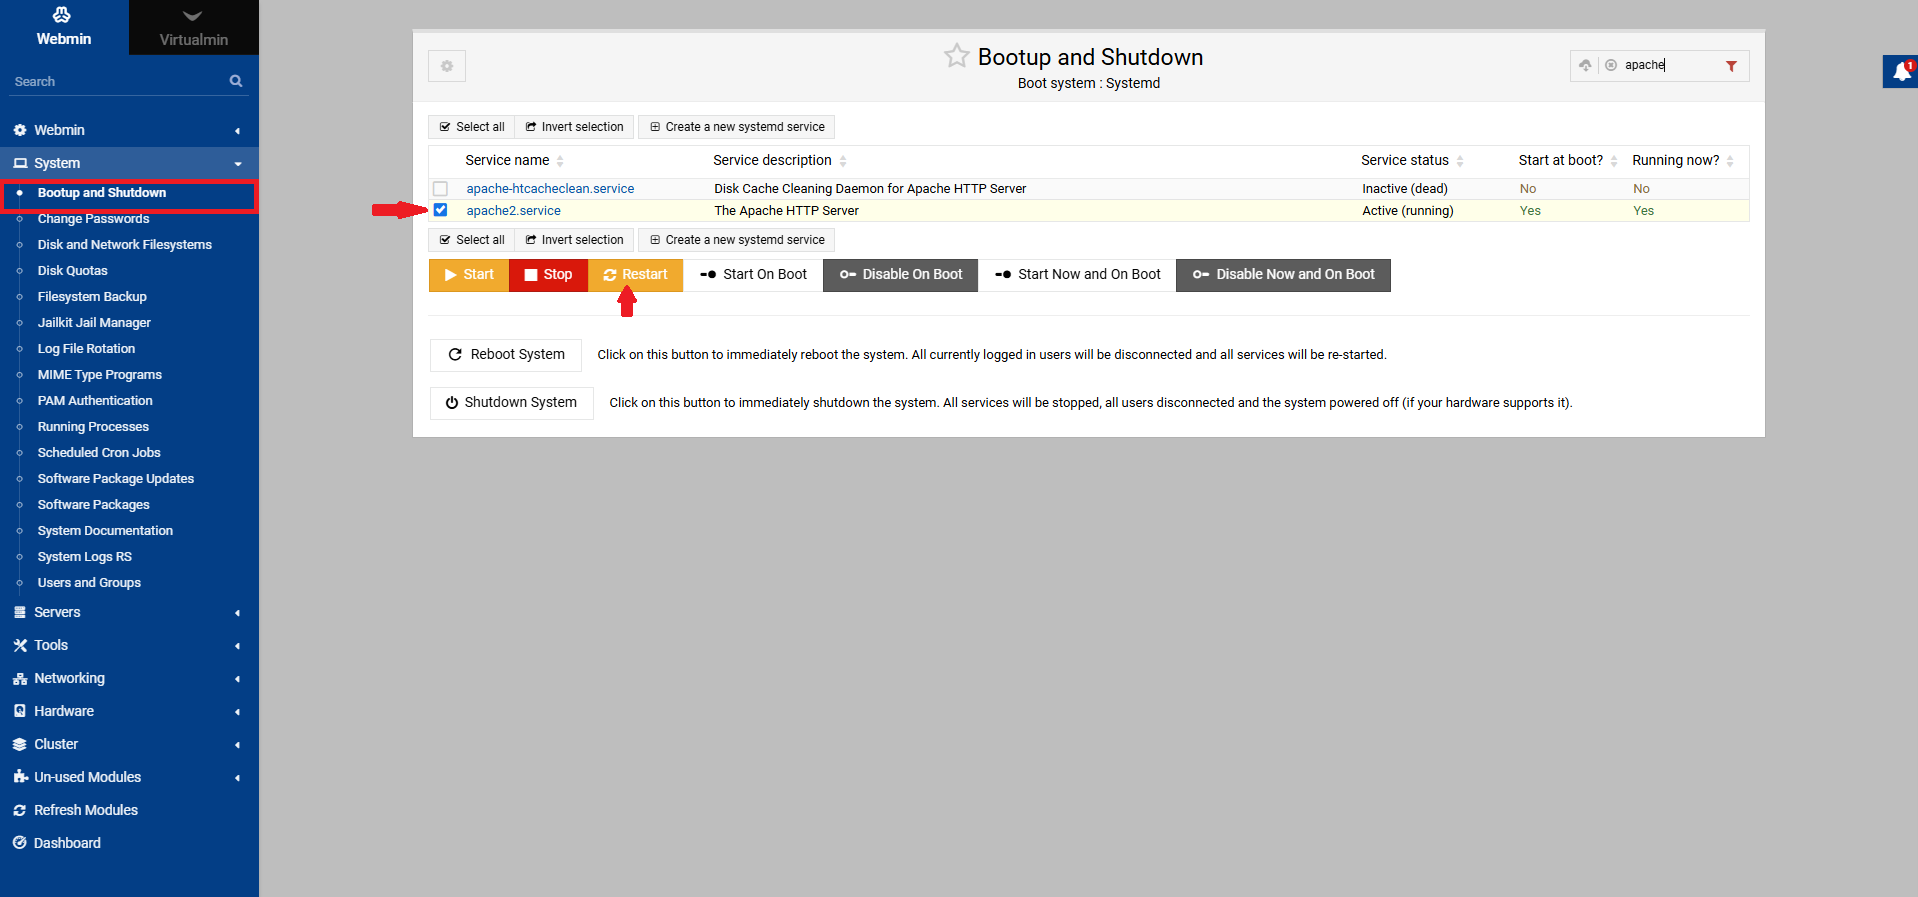The width and height of the screenshot is (1918, 897).
Task: Click the Disable On Boot button
Action: (x=900, y=275)
